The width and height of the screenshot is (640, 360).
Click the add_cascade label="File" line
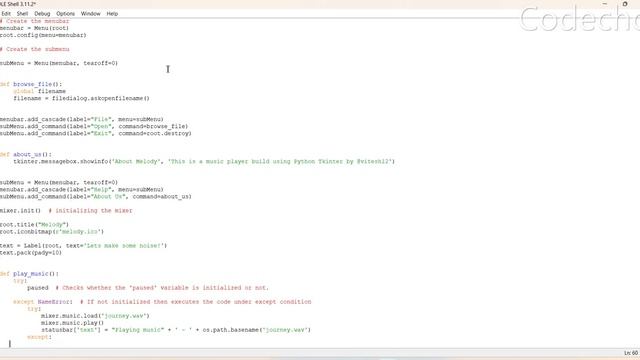point(82,119)
